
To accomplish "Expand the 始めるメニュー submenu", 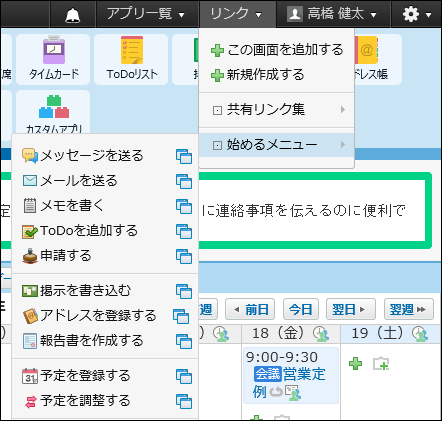I will pyautogui.click(x=277, y=145).
